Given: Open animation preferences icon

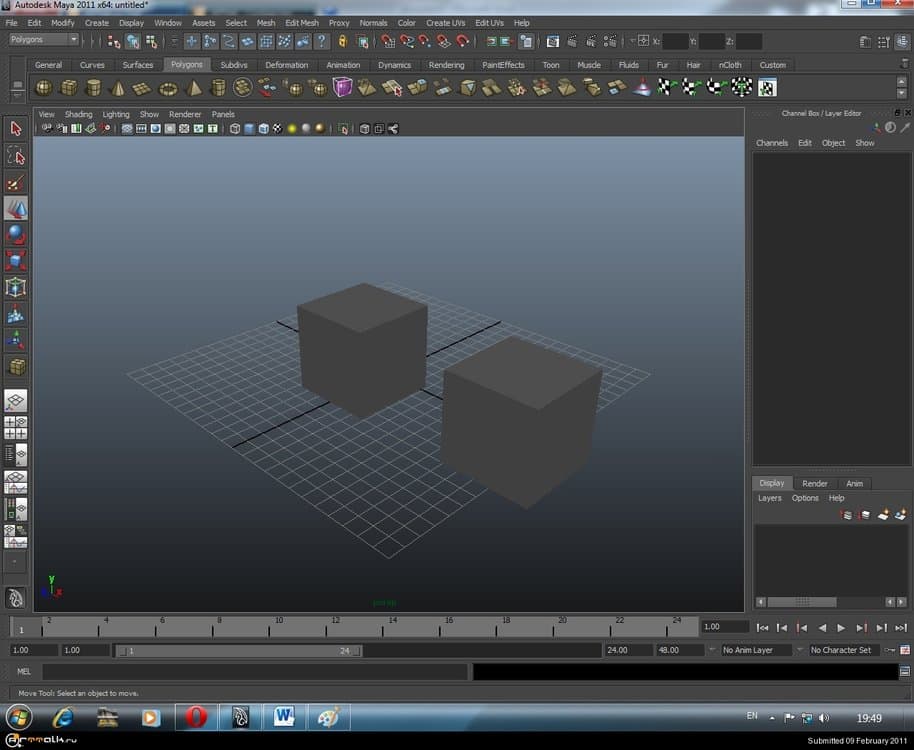Looking at the screenshot, I should 905,650.
